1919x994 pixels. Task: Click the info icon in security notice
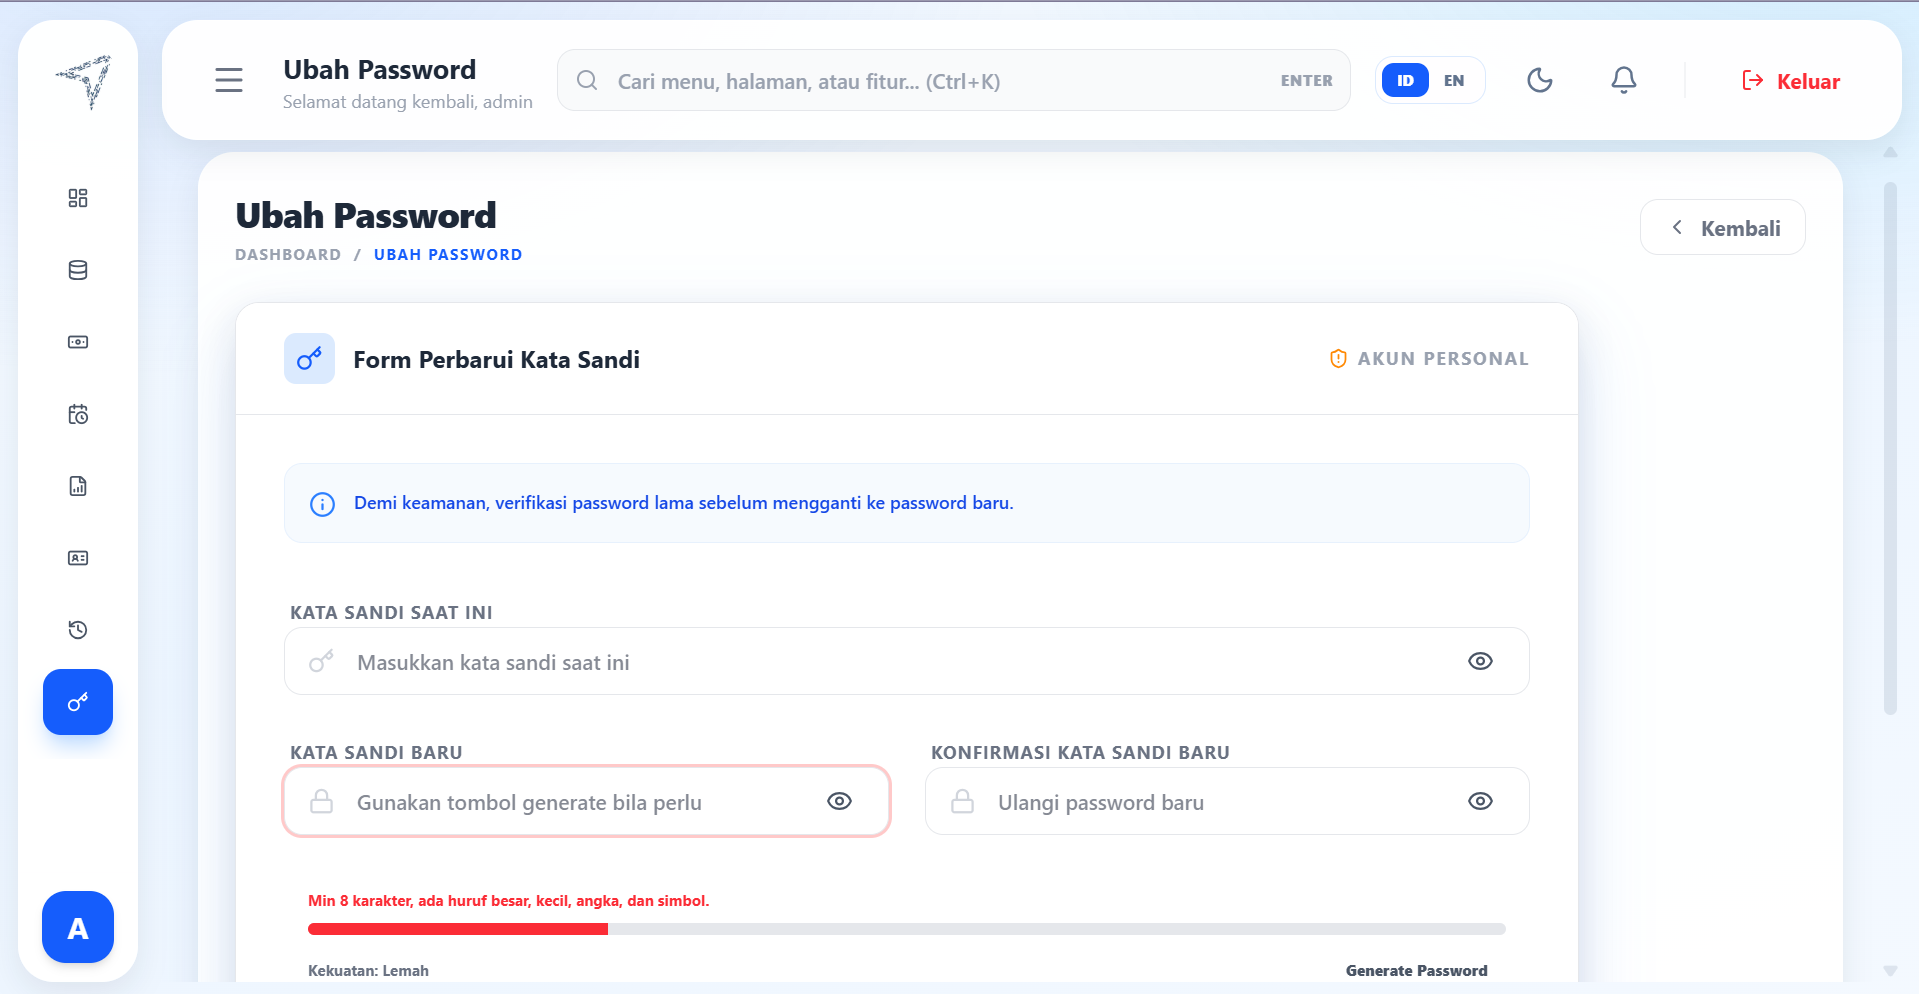tap(322, 504)
